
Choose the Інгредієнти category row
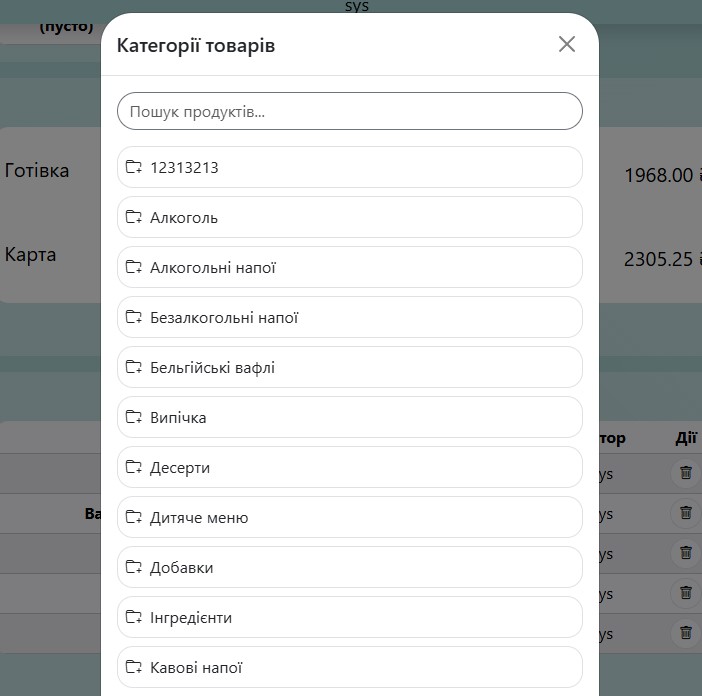(x=350, y=617)
